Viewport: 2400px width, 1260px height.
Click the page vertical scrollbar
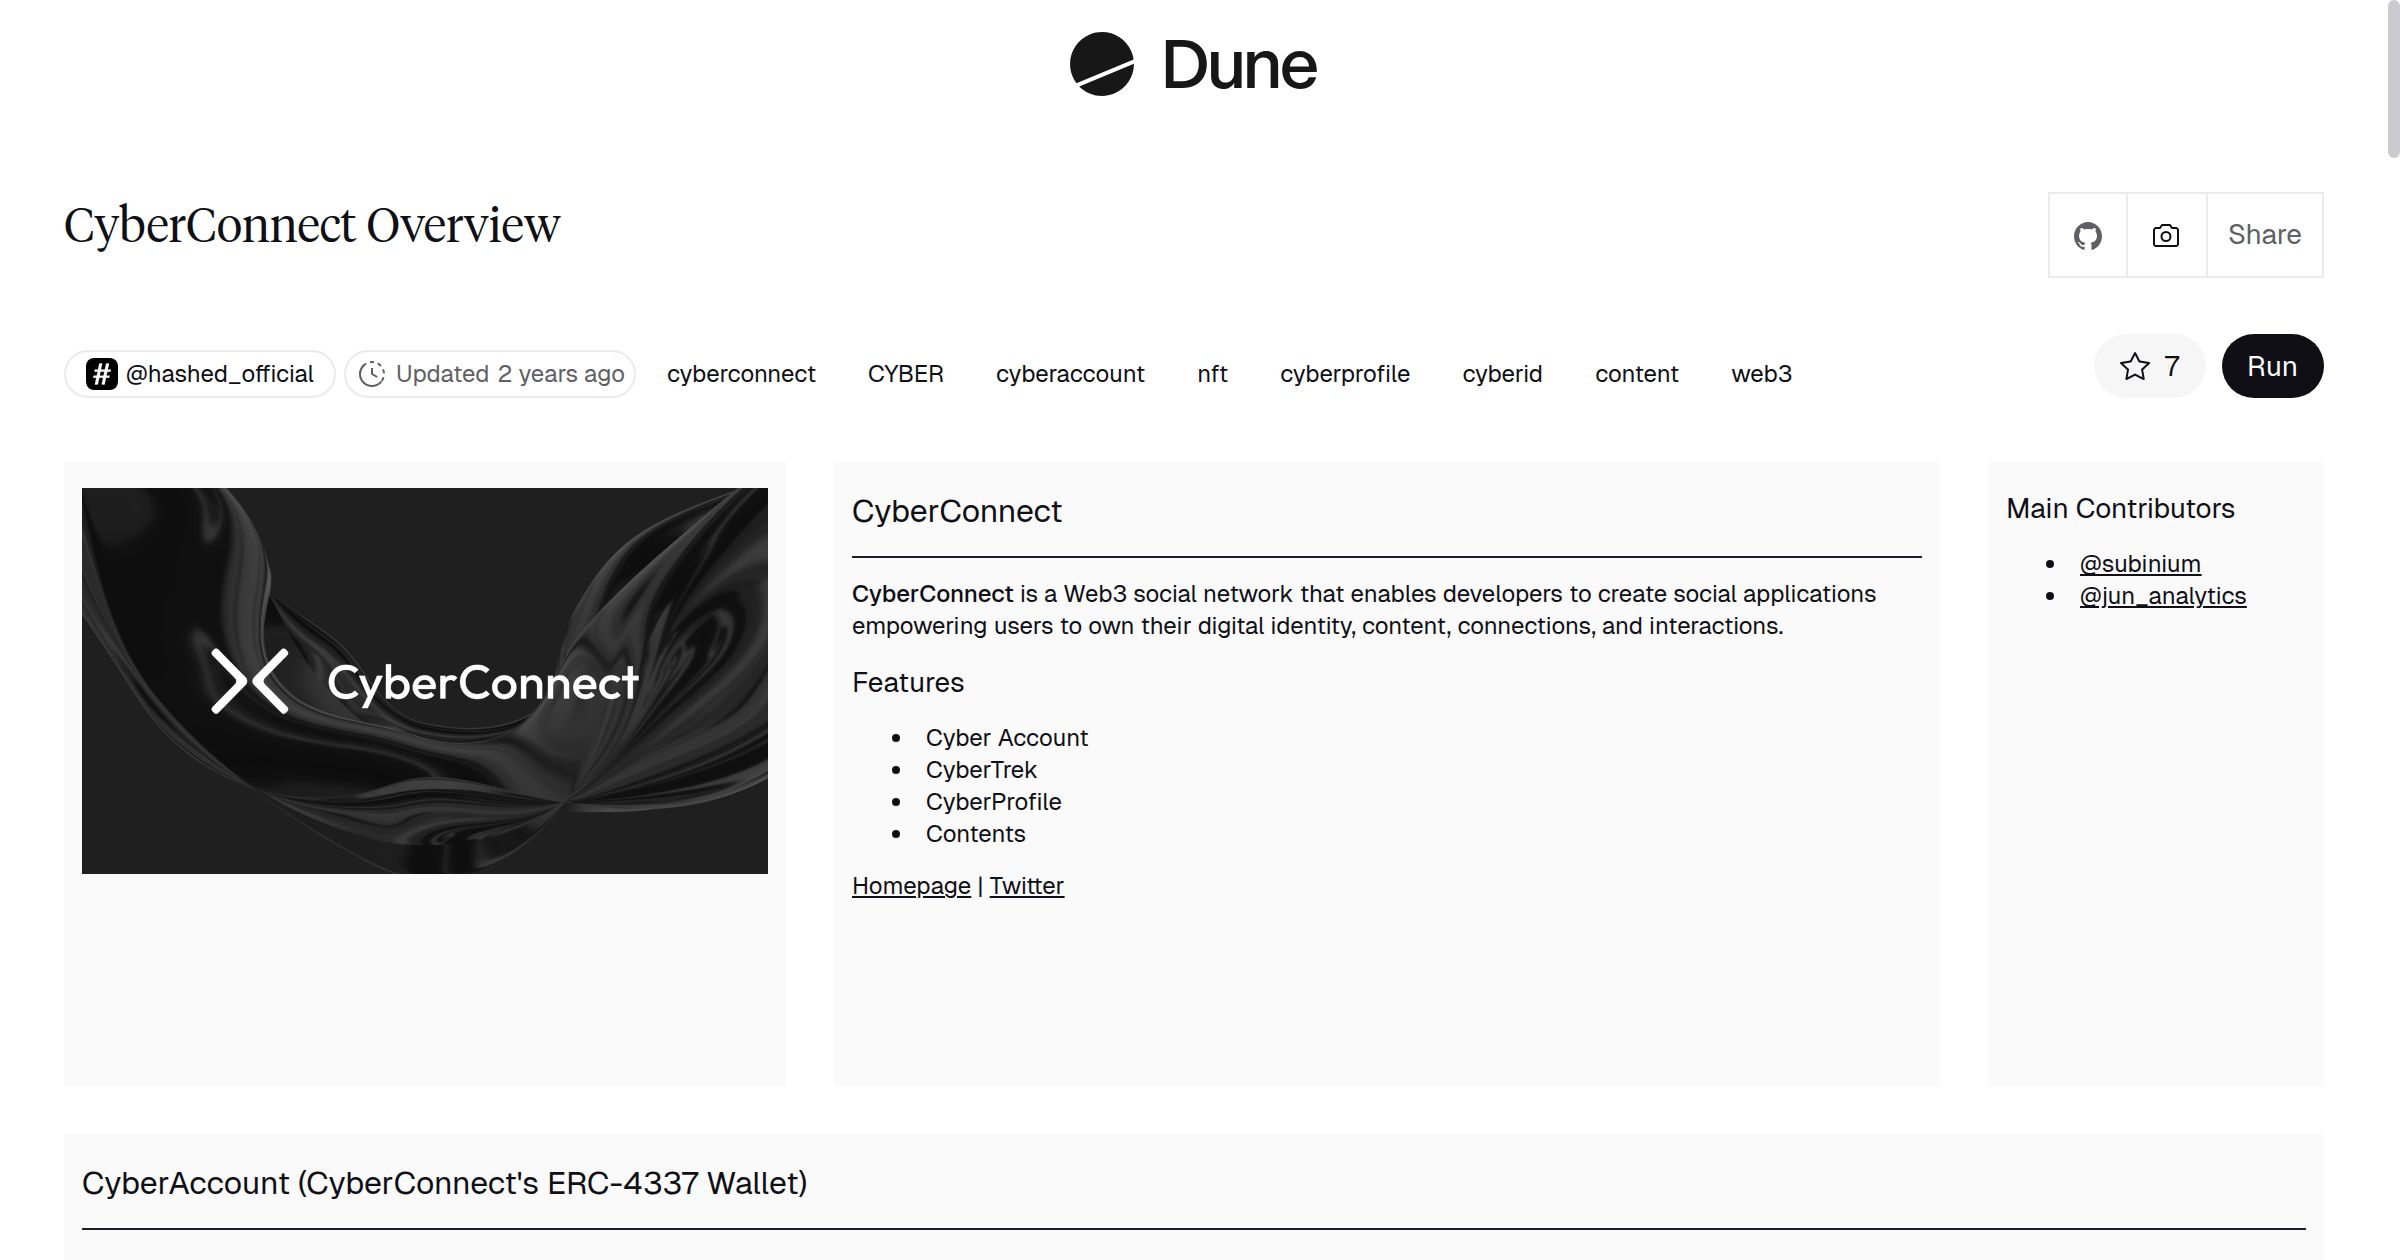pyautogui.click(x=2392, y=80)
